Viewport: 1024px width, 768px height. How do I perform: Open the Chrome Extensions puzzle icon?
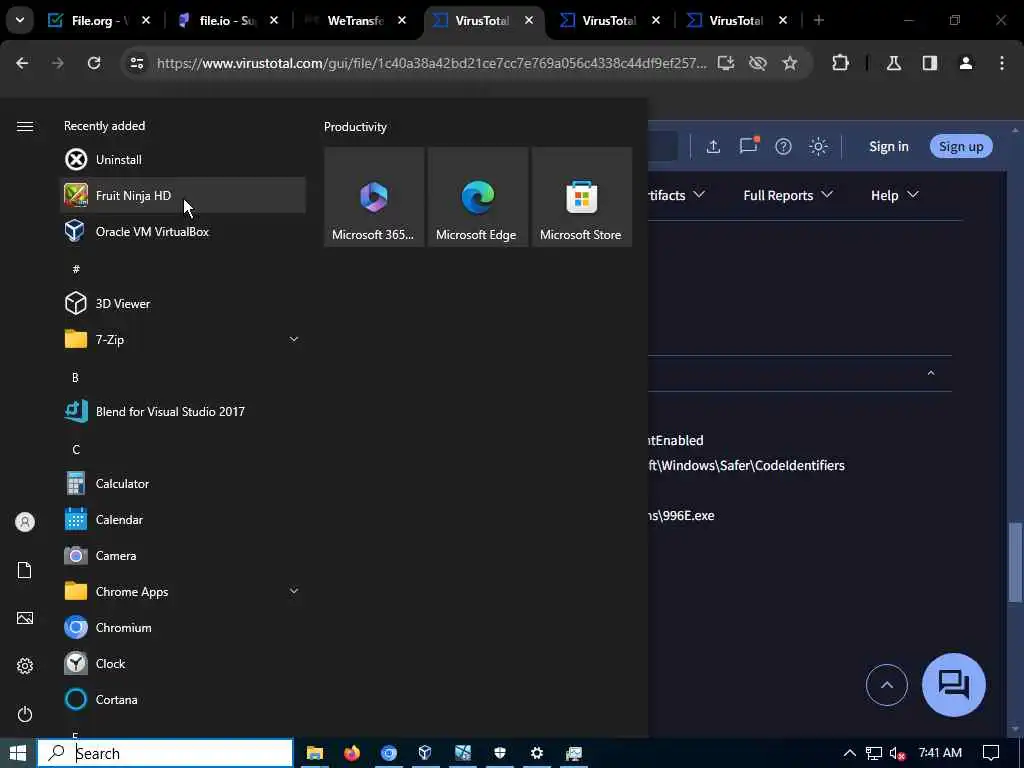(x=840, y=63)
